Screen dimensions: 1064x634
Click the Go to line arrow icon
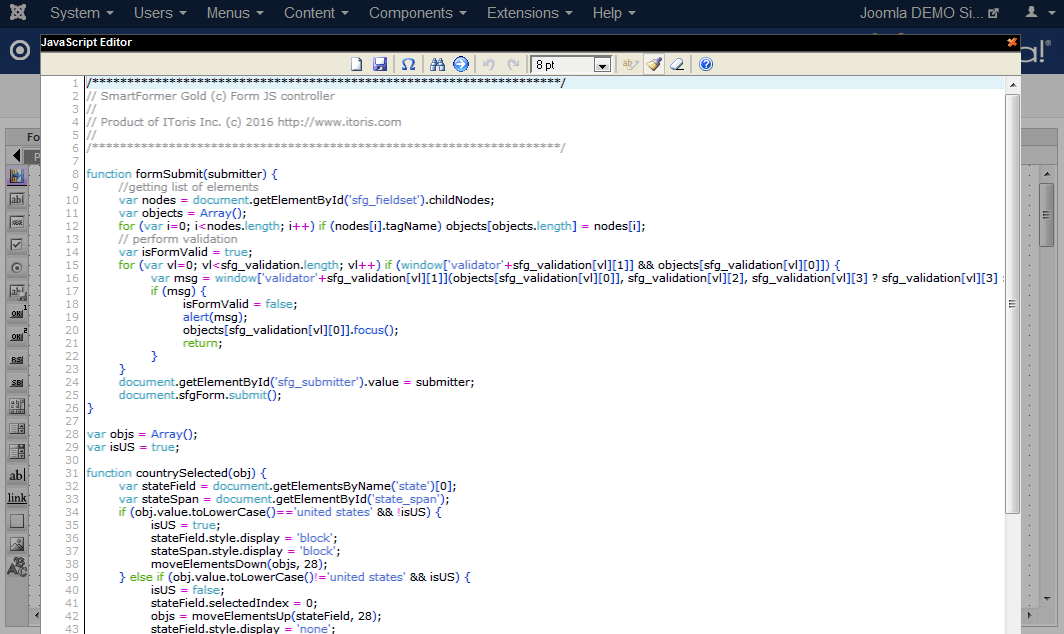point(460,64)
